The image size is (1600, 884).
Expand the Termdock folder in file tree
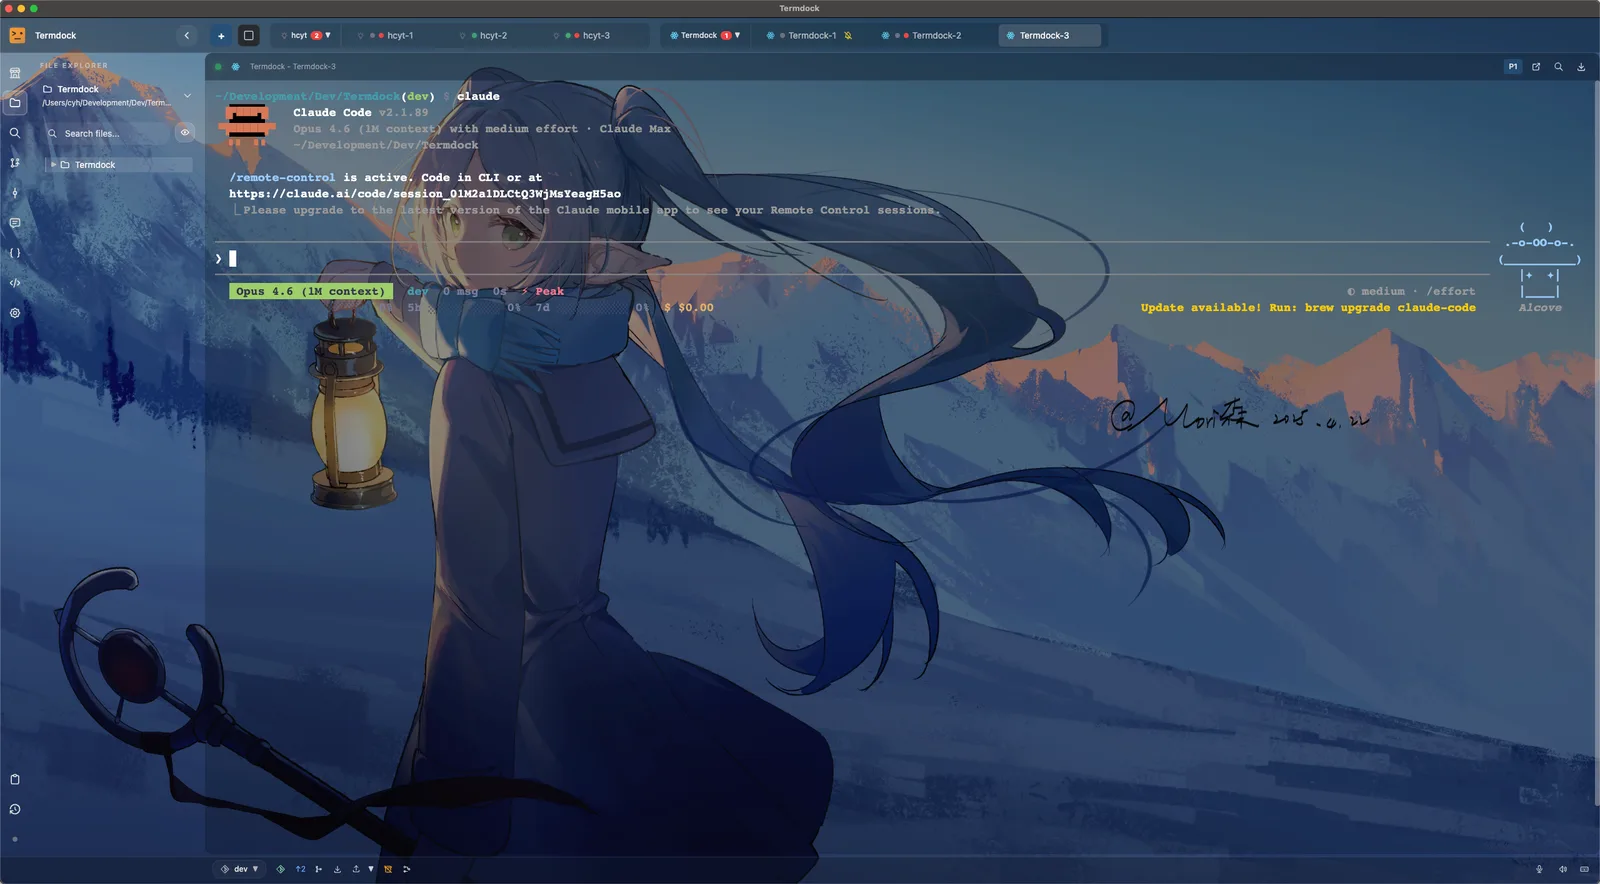point(53,164)
